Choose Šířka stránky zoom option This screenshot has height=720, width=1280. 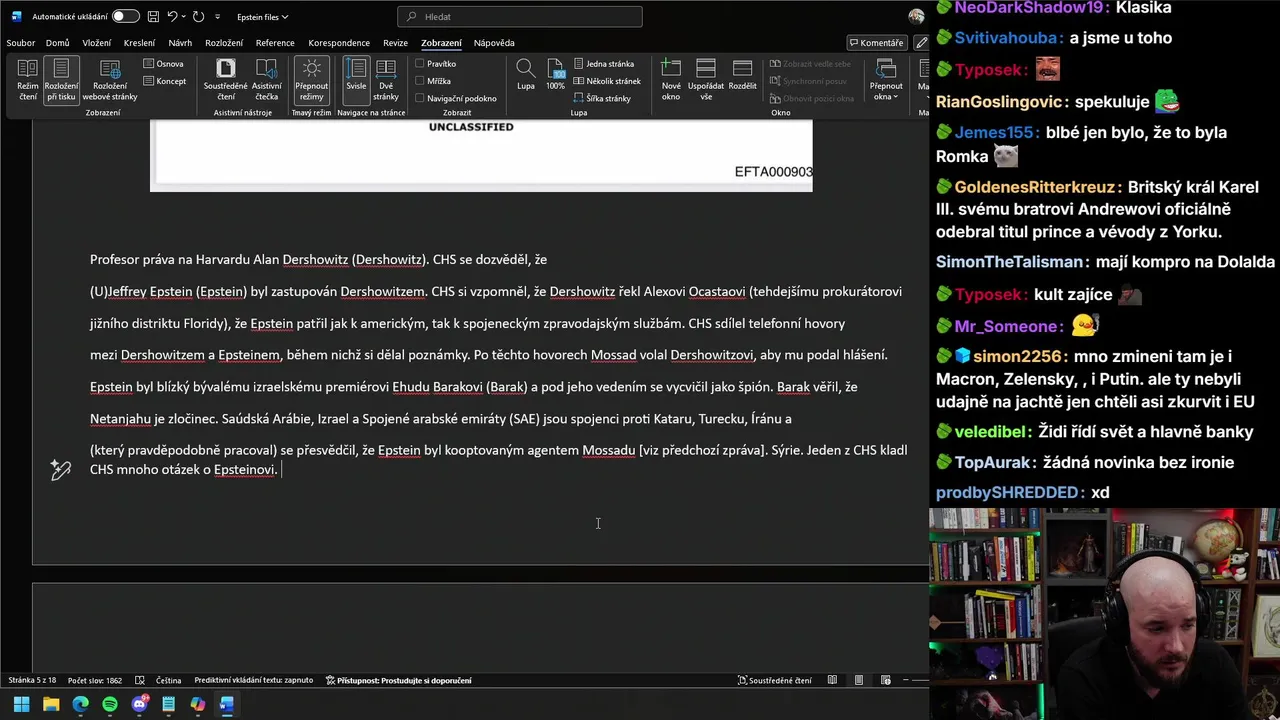coord(602,98)
